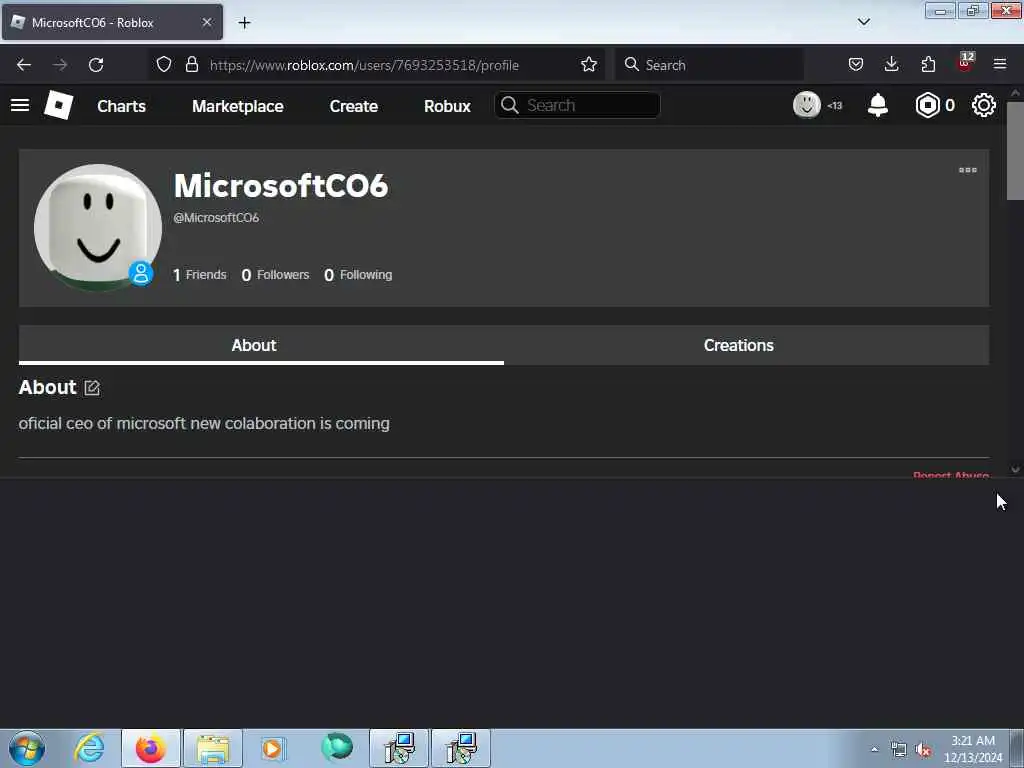
Task: View the 1 Friends list
Action: (x=199, y=275)
